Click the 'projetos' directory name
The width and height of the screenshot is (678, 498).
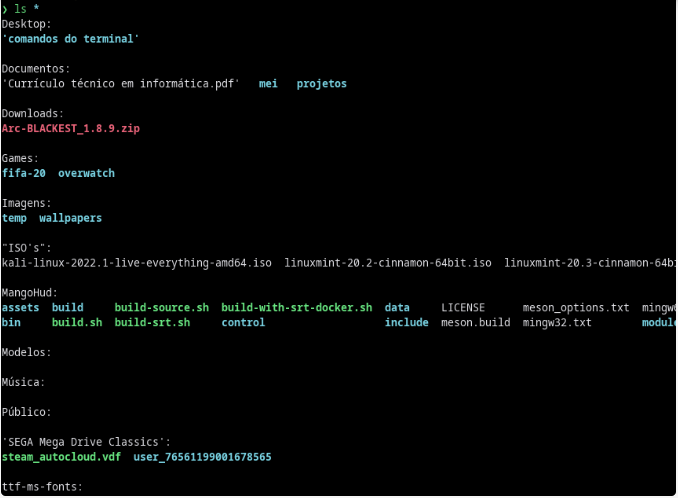[x=321, y=84]
